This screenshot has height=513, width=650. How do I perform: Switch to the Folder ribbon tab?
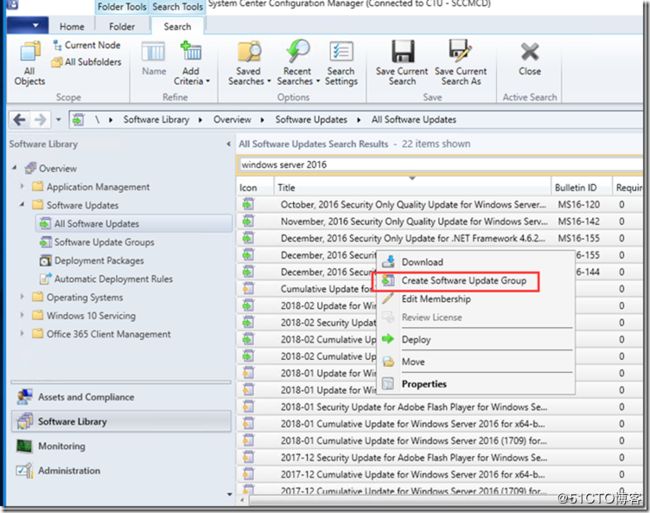click(x=122, y=27)
